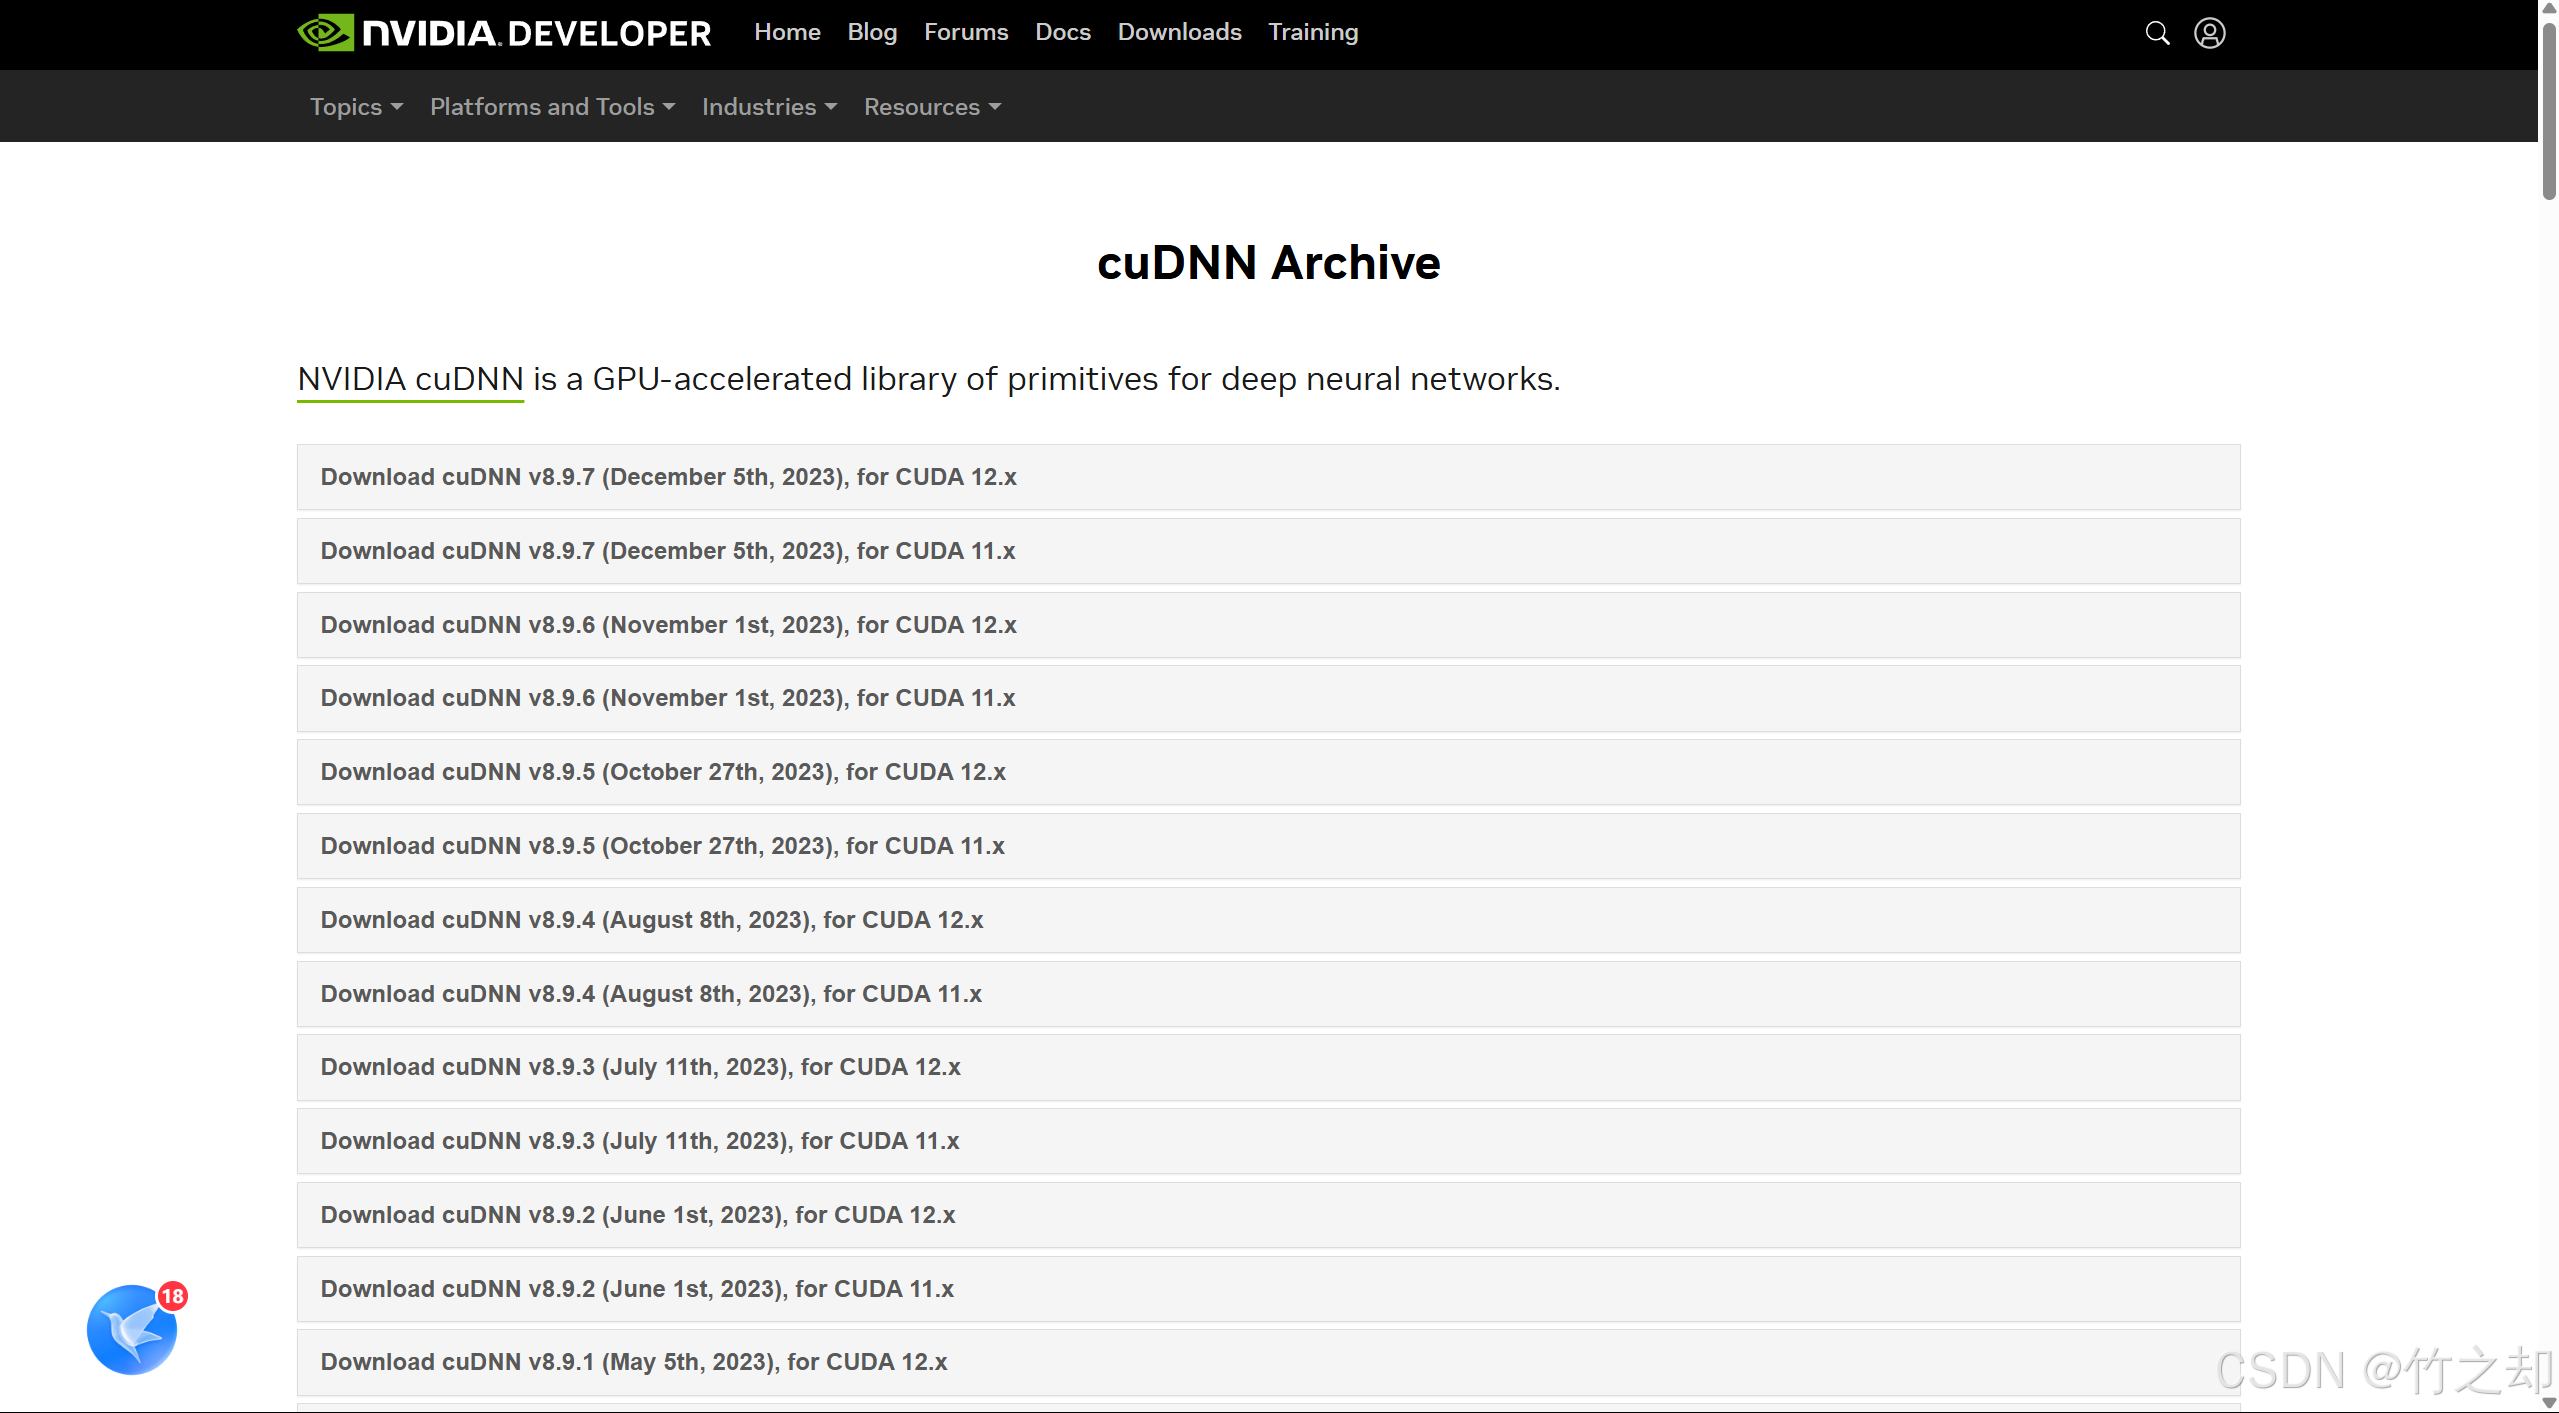
Task: Click the vertical page scrollbar thumb
Action: point(2549,110)
